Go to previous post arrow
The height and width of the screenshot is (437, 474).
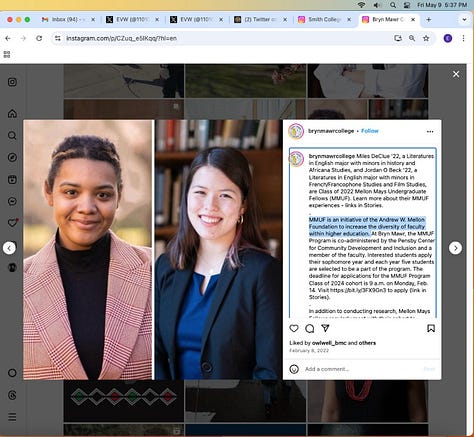(x=9, y=248)
